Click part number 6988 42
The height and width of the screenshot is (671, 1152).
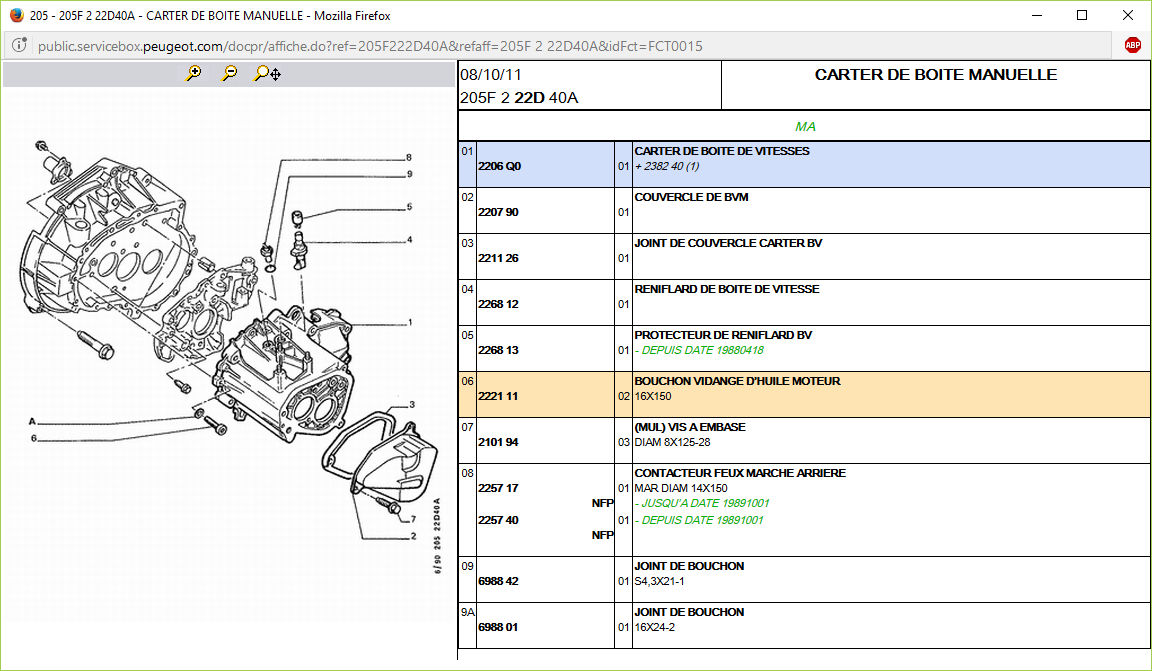coord(498,581)
